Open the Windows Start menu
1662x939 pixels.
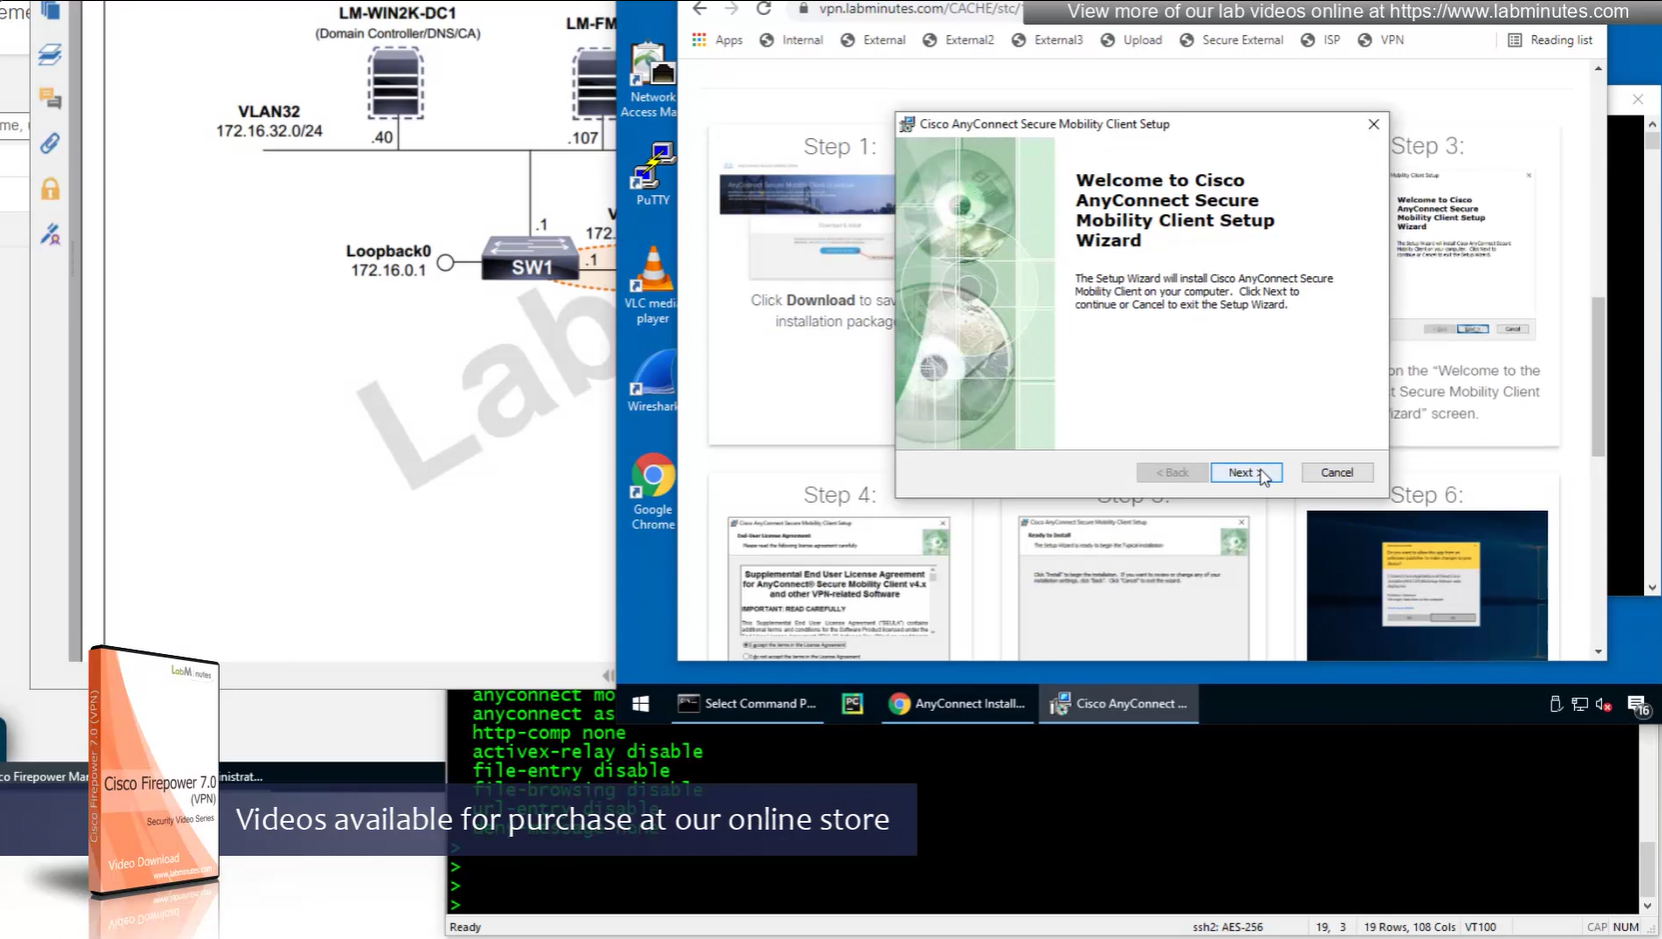641,704
